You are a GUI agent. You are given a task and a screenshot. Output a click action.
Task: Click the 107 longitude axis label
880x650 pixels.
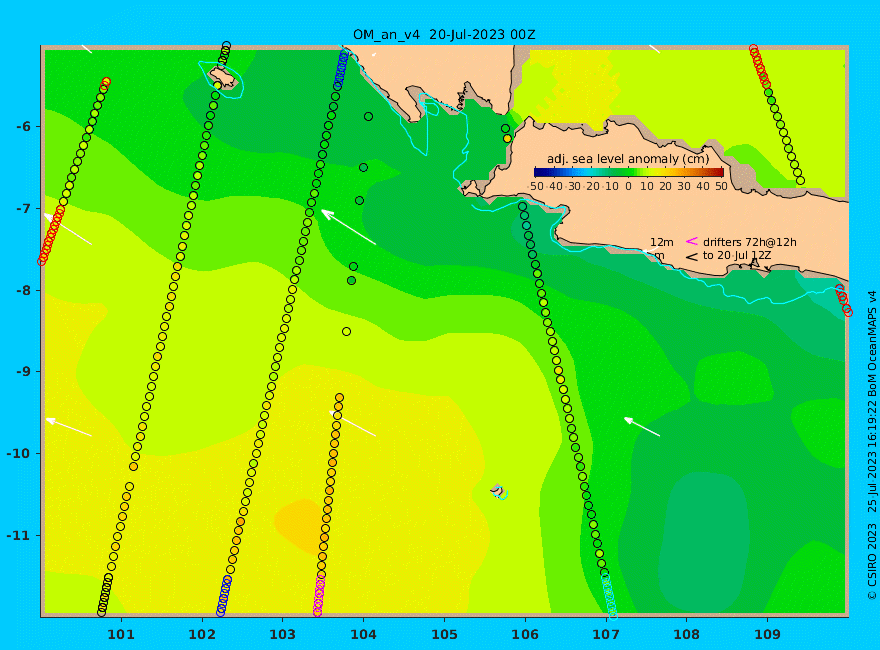click(x=606, y=634)
